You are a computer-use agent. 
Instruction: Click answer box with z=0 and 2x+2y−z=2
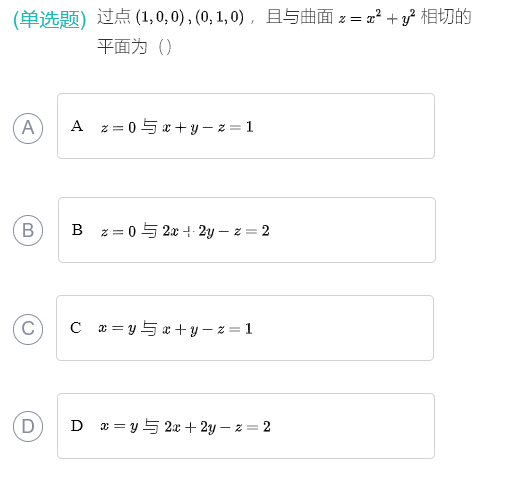pyautogui.click(x=247, y=230)
